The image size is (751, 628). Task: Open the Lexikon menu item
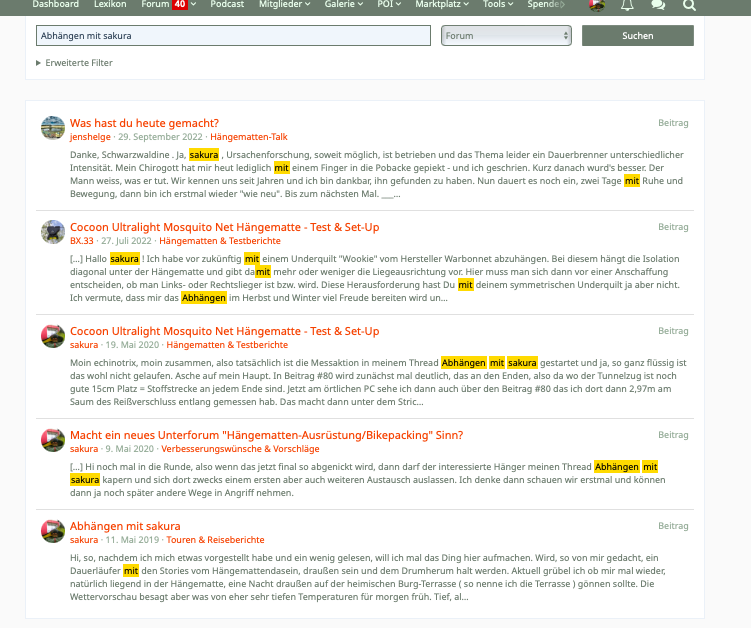[x=110, y=5]
